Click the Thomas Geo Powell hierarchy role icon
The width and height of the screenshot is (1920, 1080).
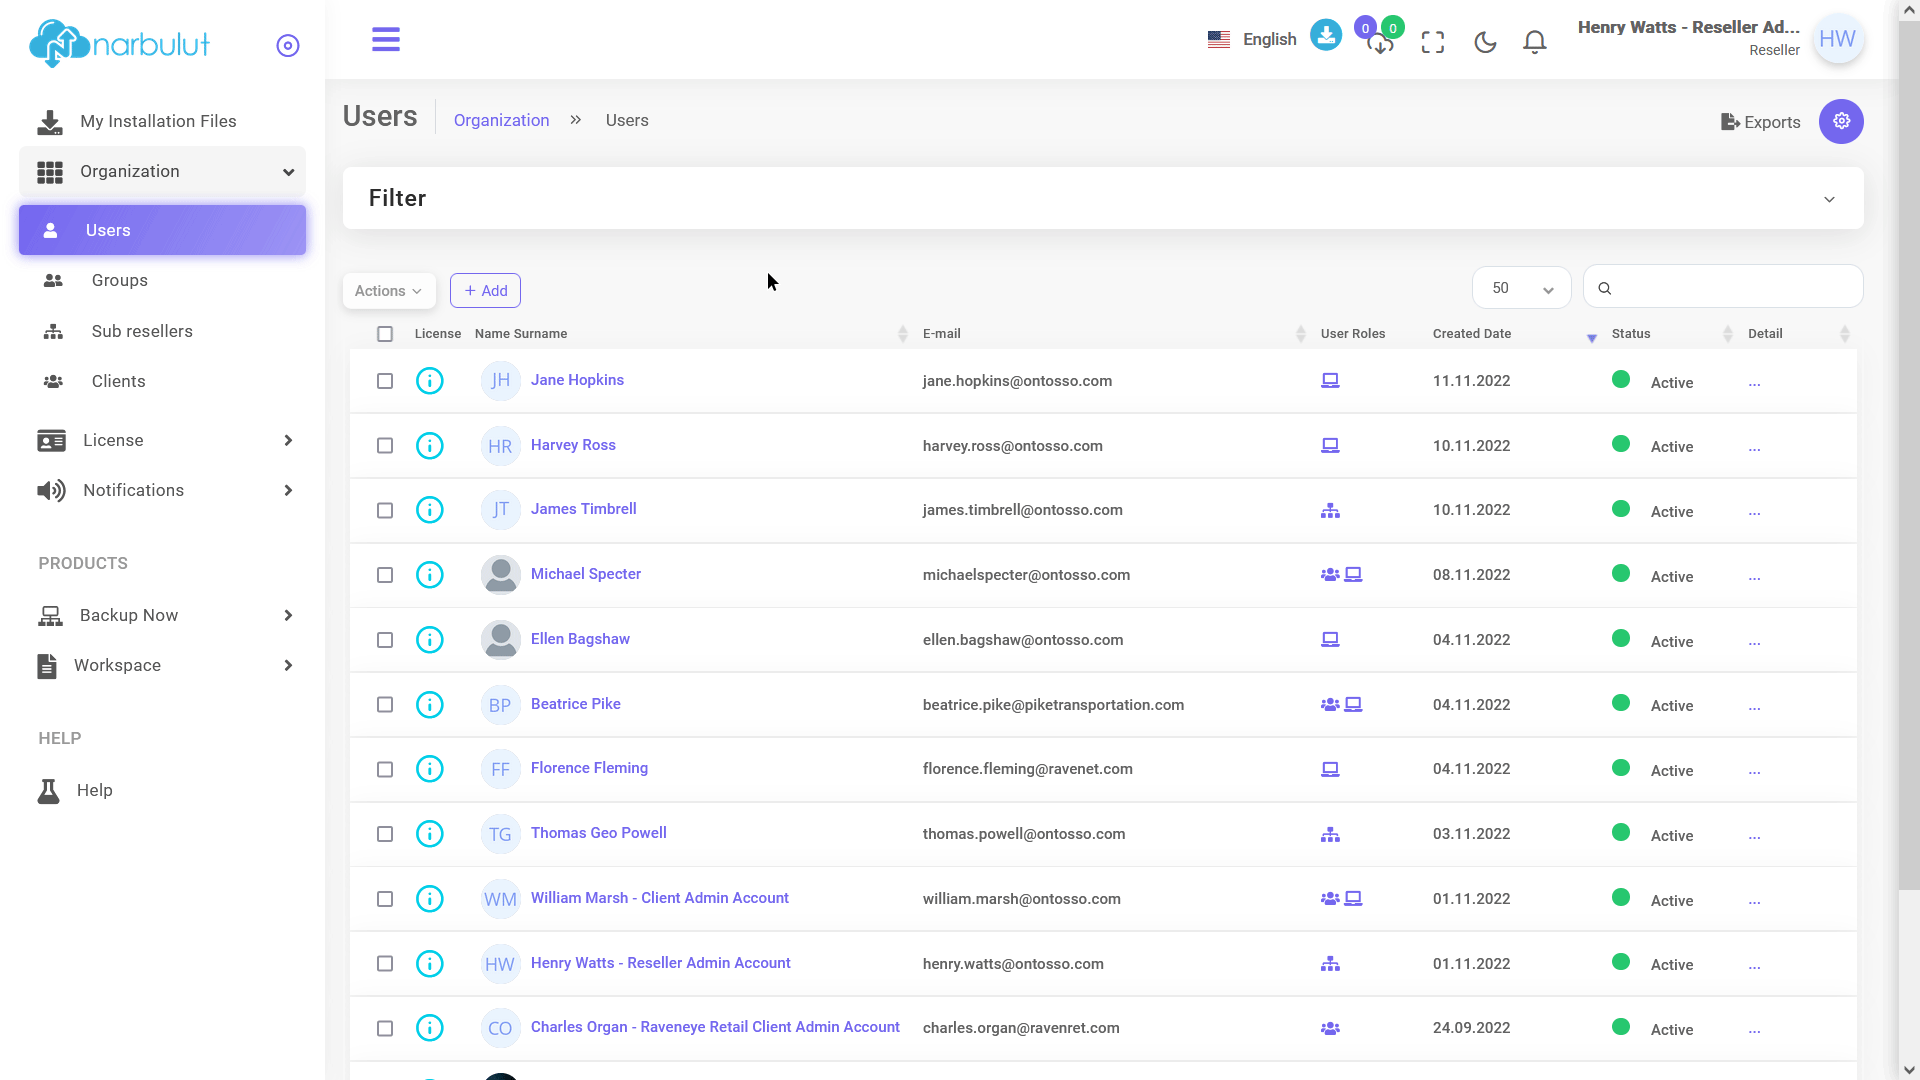1331,832
